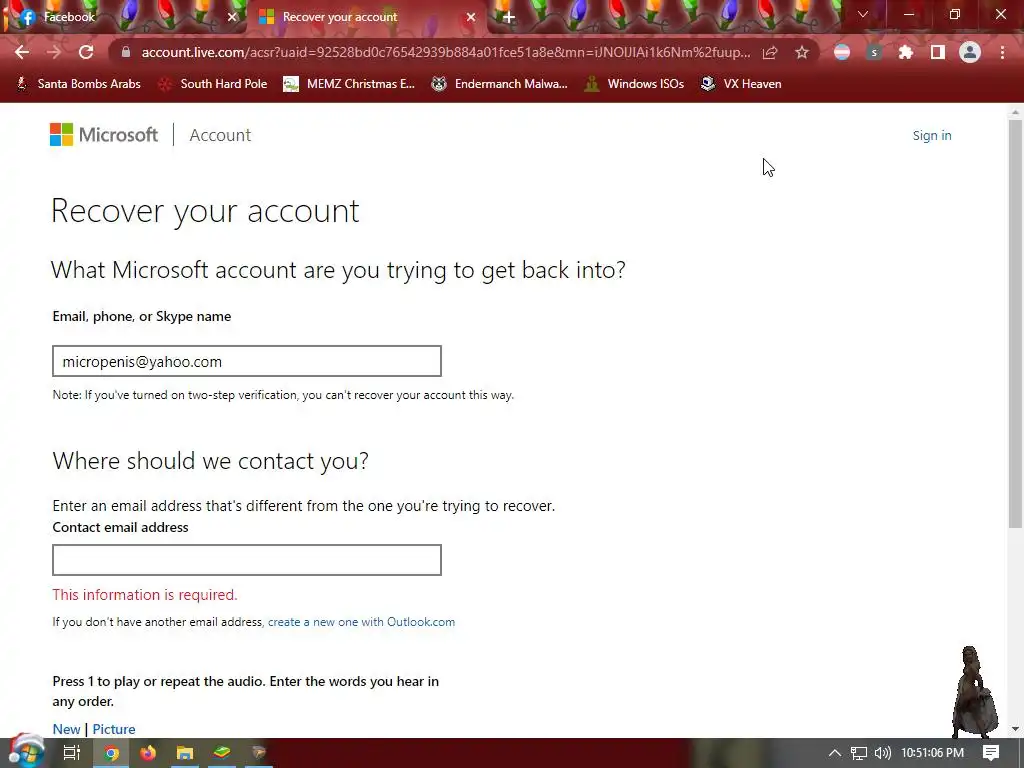1024x768 pixels.
Task: Open the Santa Bombs Arabs bookmark
Action: pyautogui.click(x=78, y=84)
